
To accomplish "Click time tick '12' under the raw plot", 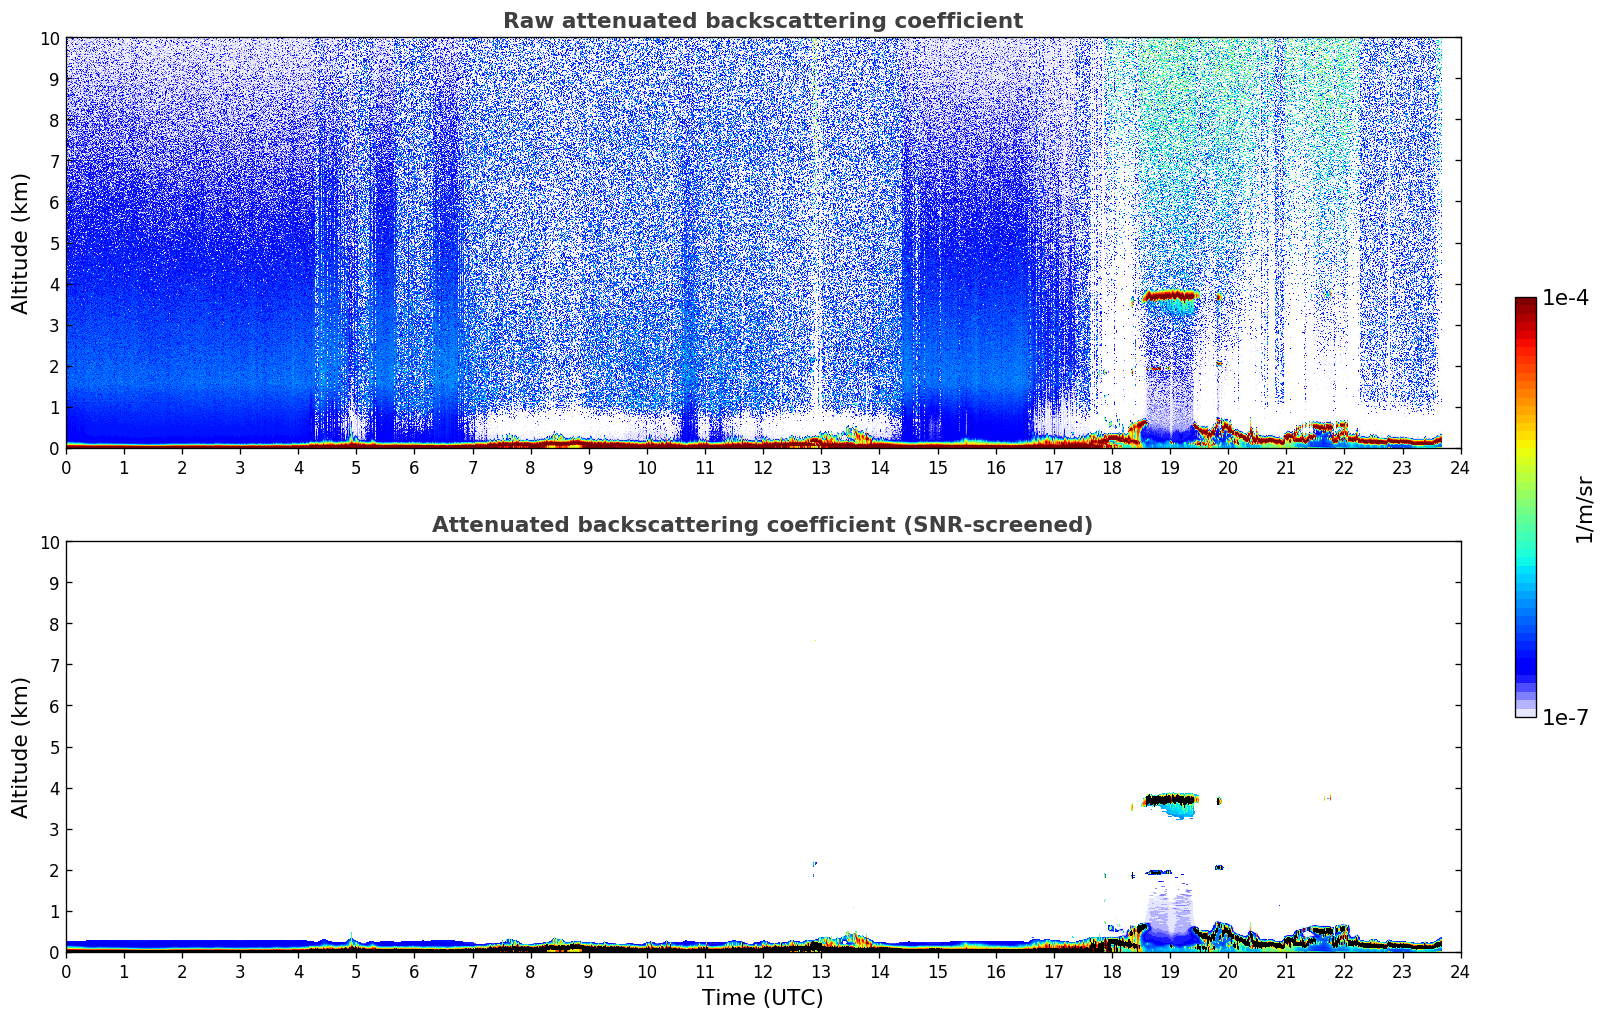I will 763,467.
